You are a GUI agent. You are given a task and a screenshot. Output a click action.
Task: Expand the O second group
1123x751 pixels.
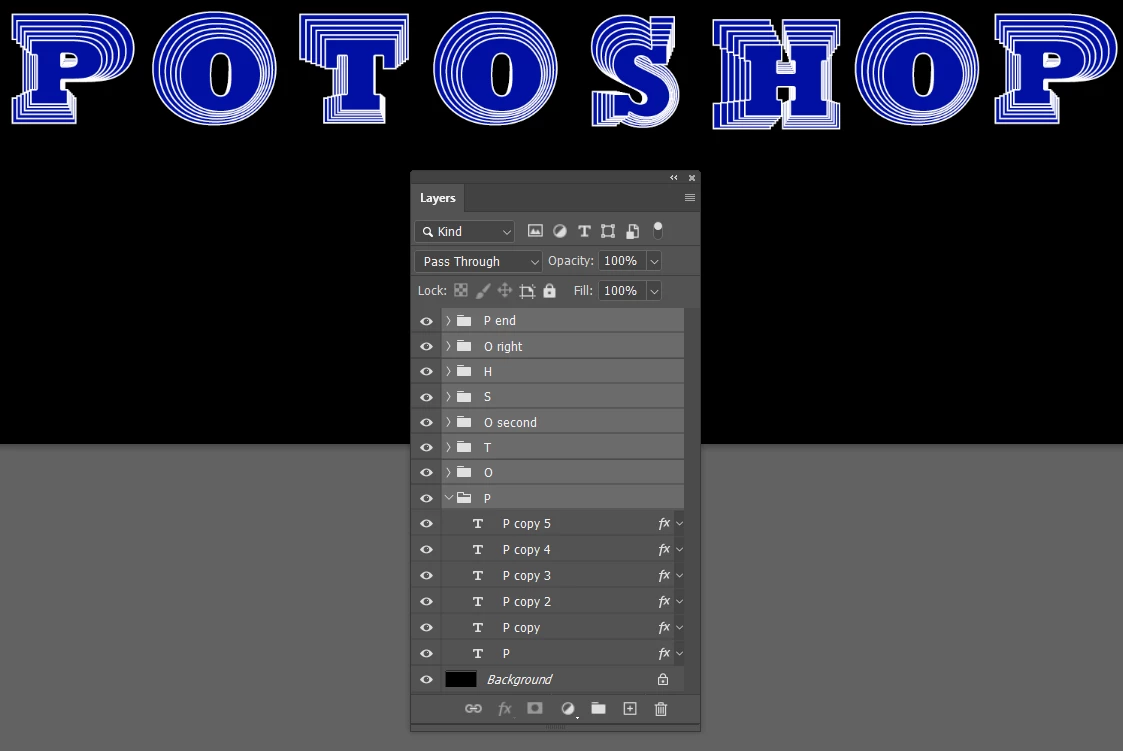coord(448,422)
